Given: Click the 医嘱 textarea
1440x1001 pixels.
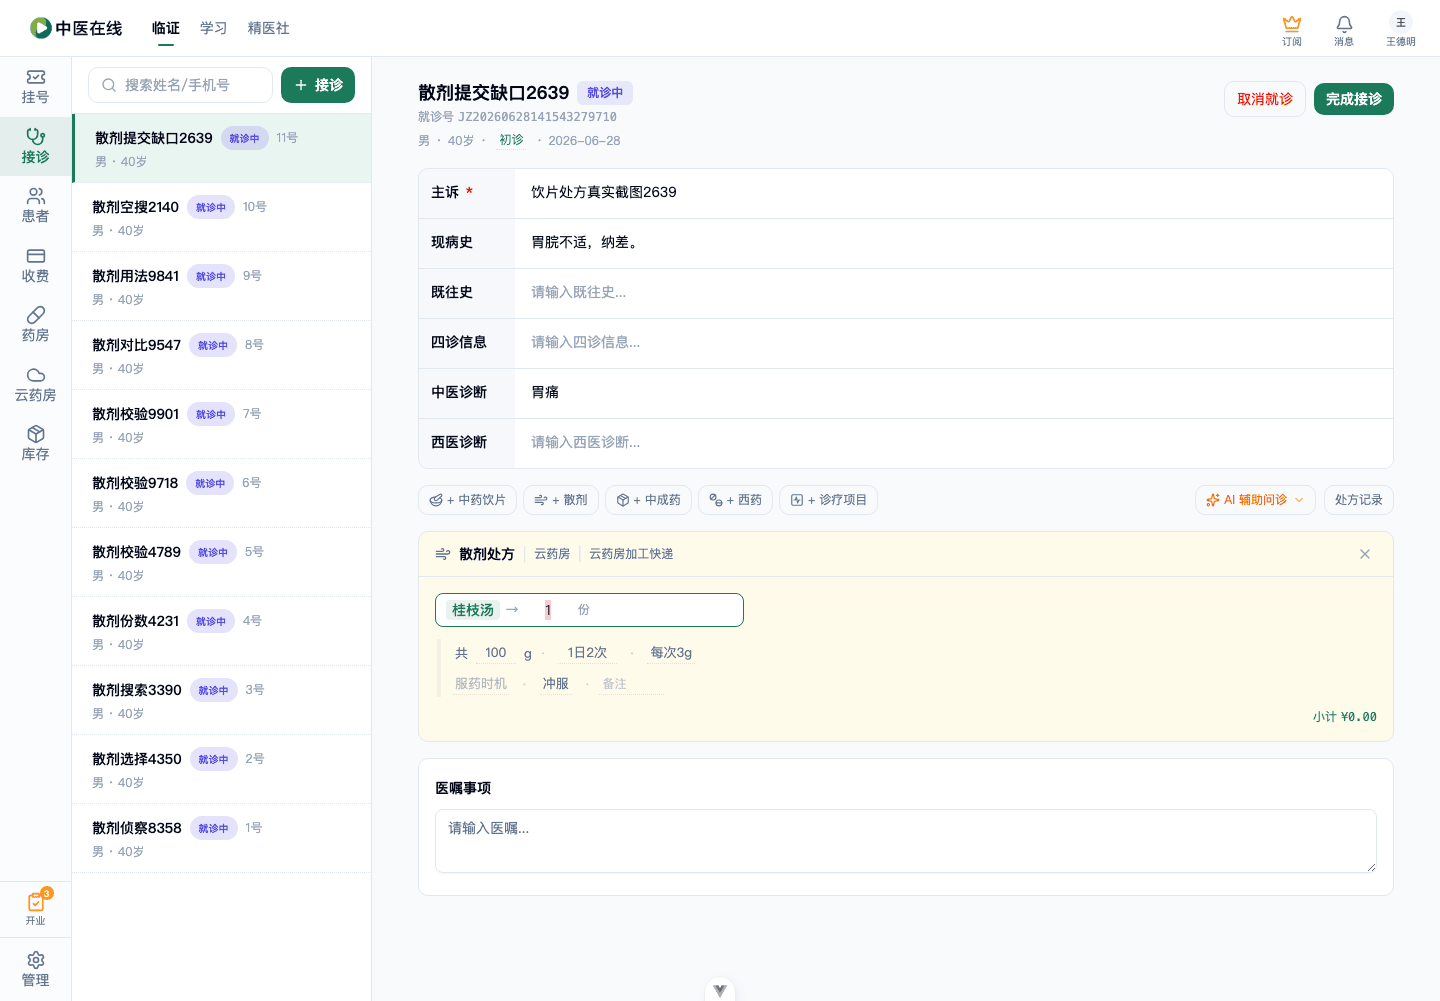Looking at the screenshot, I should 906,841.
